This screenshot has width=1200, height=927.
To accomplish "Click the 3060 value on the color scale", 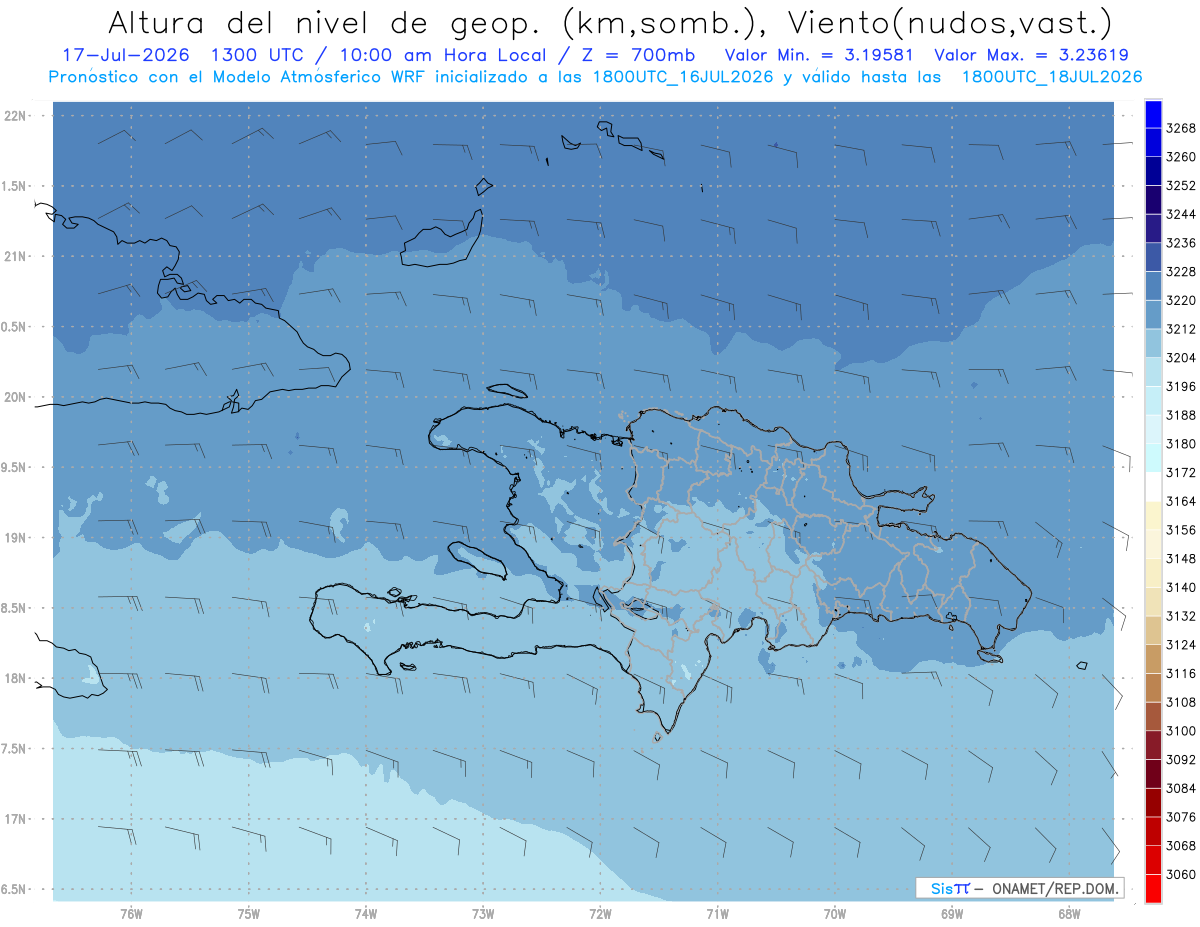I will (1181, 874).
